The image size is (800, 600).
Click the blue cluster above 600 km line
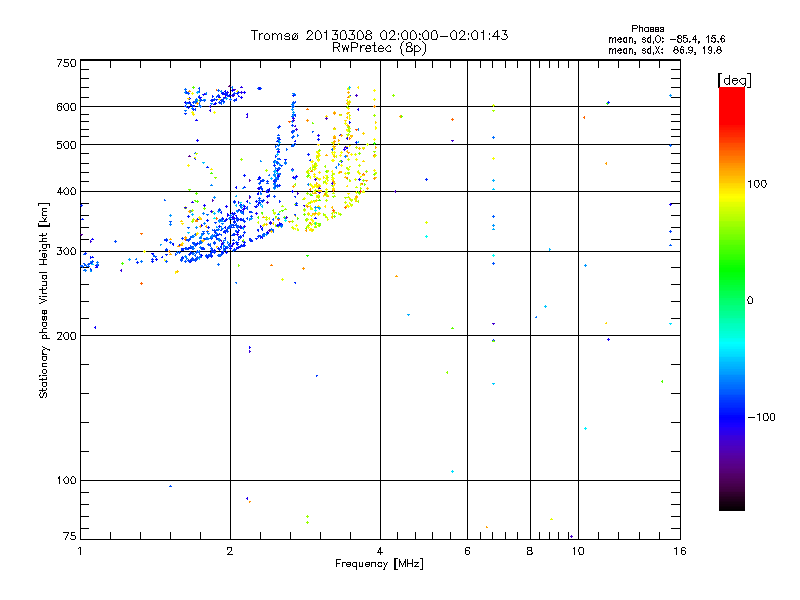213,97
